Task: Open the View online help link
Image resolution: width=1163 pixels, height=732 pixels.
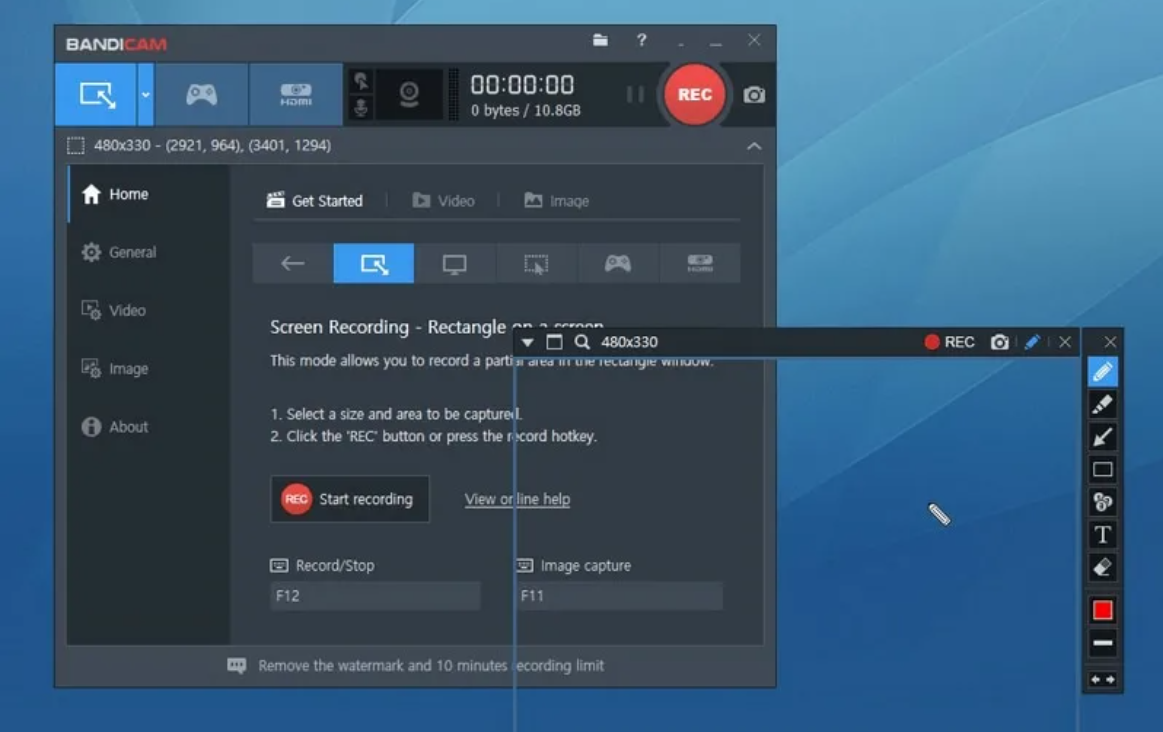Action: click(517, 499)
